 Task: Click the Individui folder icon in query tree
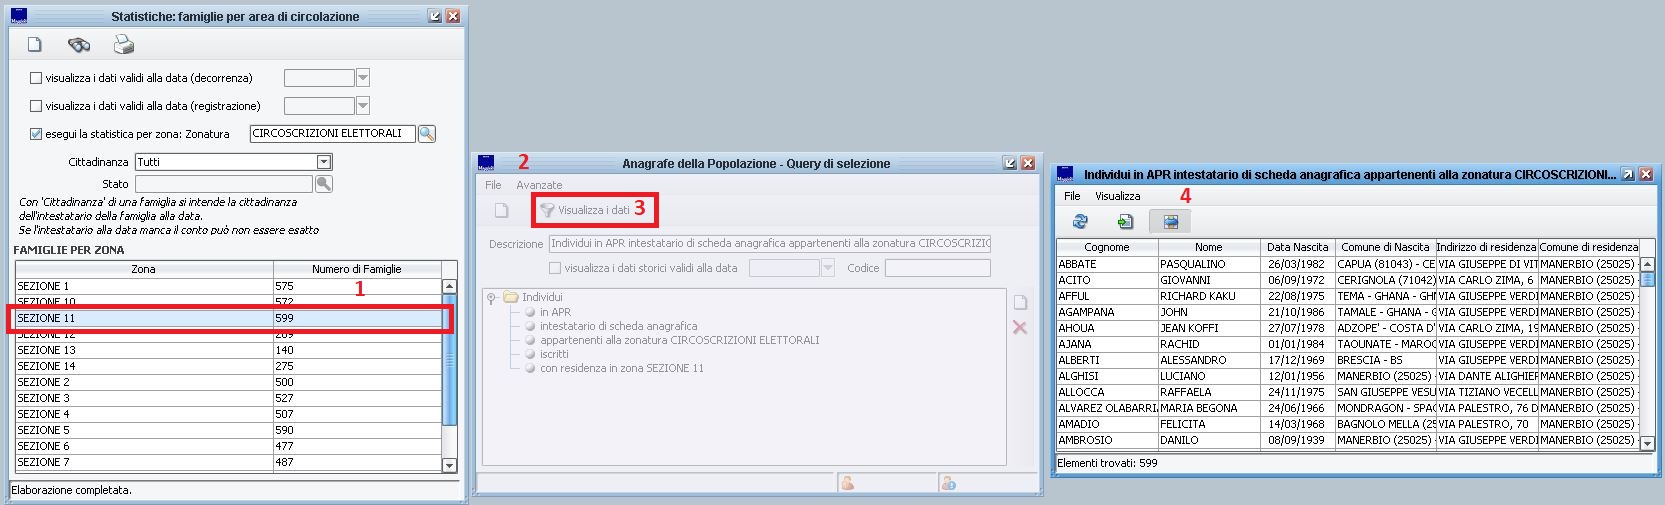coord(511,297)
